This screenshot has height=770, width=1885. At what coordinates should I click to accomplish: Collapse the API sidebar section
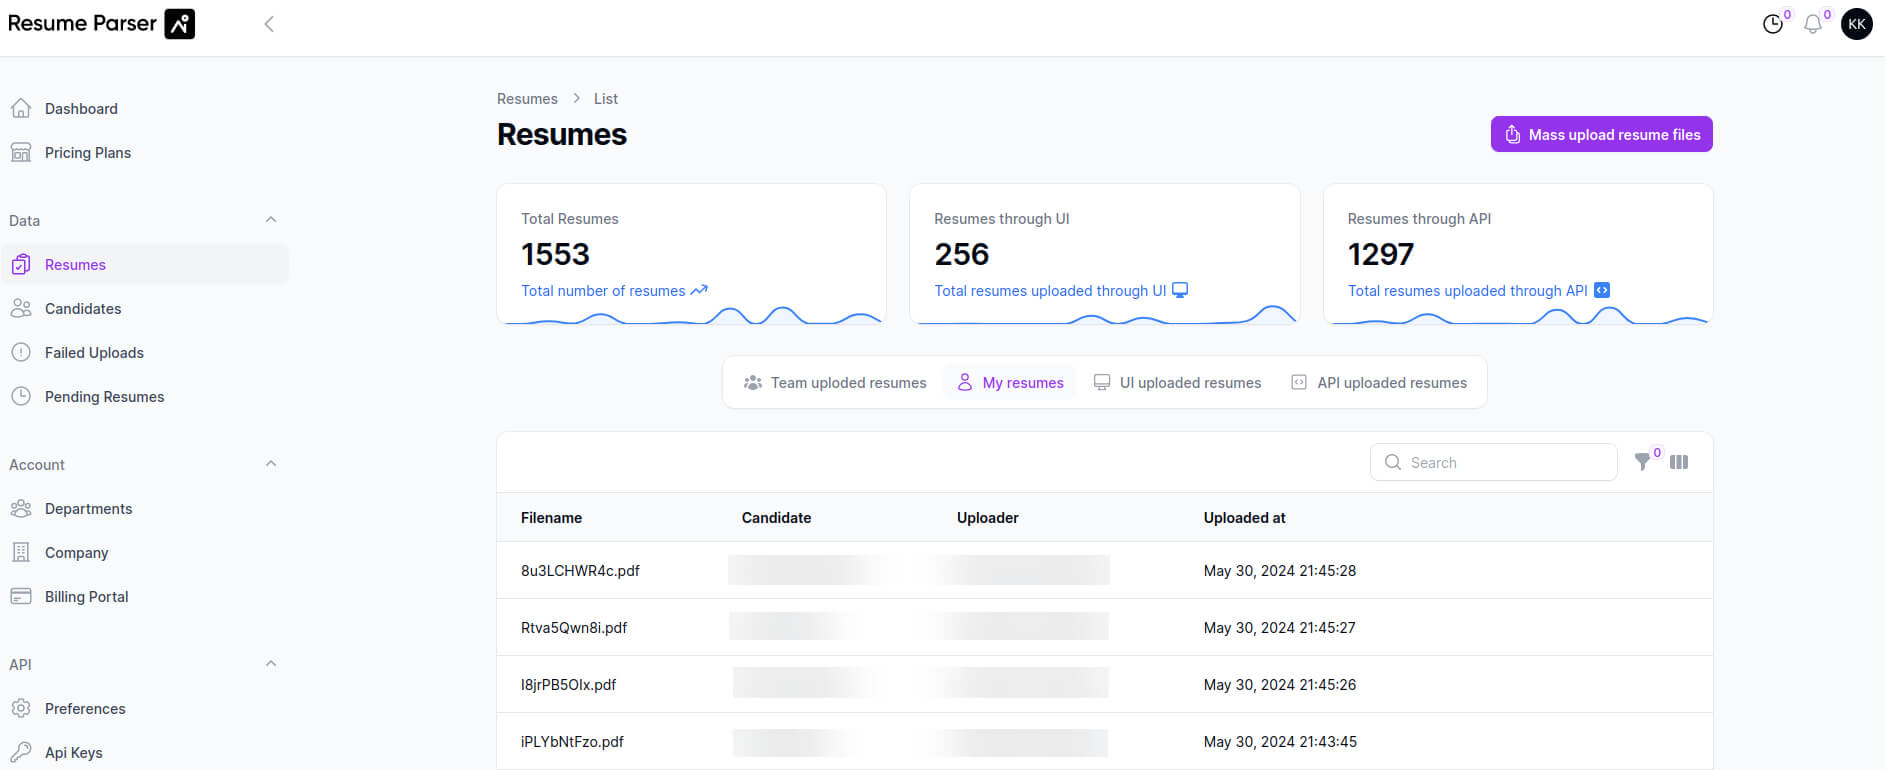[271, 664]
